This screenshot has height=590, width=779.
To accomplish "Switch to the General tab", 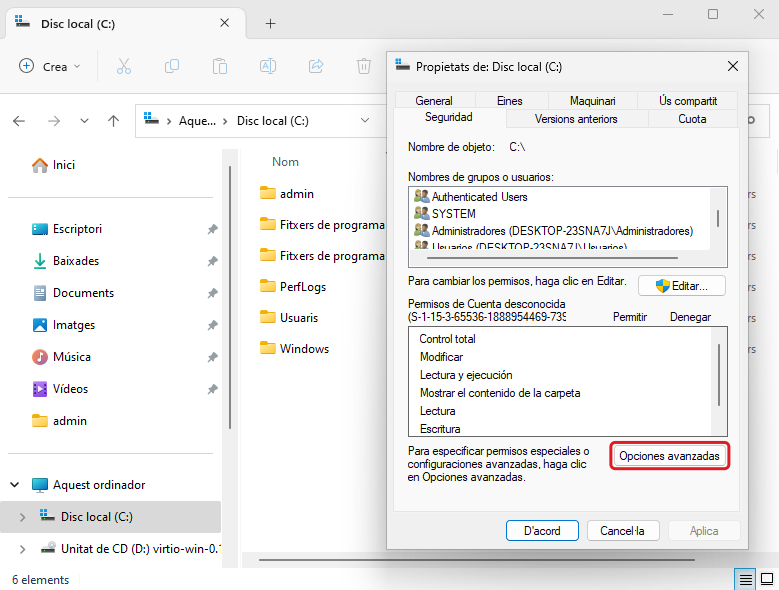I will (434, 101).
